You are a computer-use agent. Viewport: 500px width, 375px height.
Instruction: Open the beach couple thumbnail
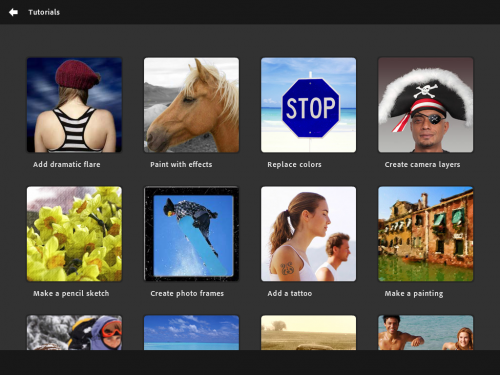click(426, 332)
